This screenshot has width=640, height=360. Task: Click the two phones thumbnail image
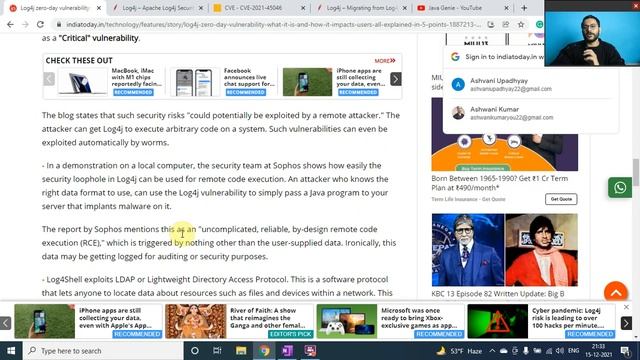194,82
